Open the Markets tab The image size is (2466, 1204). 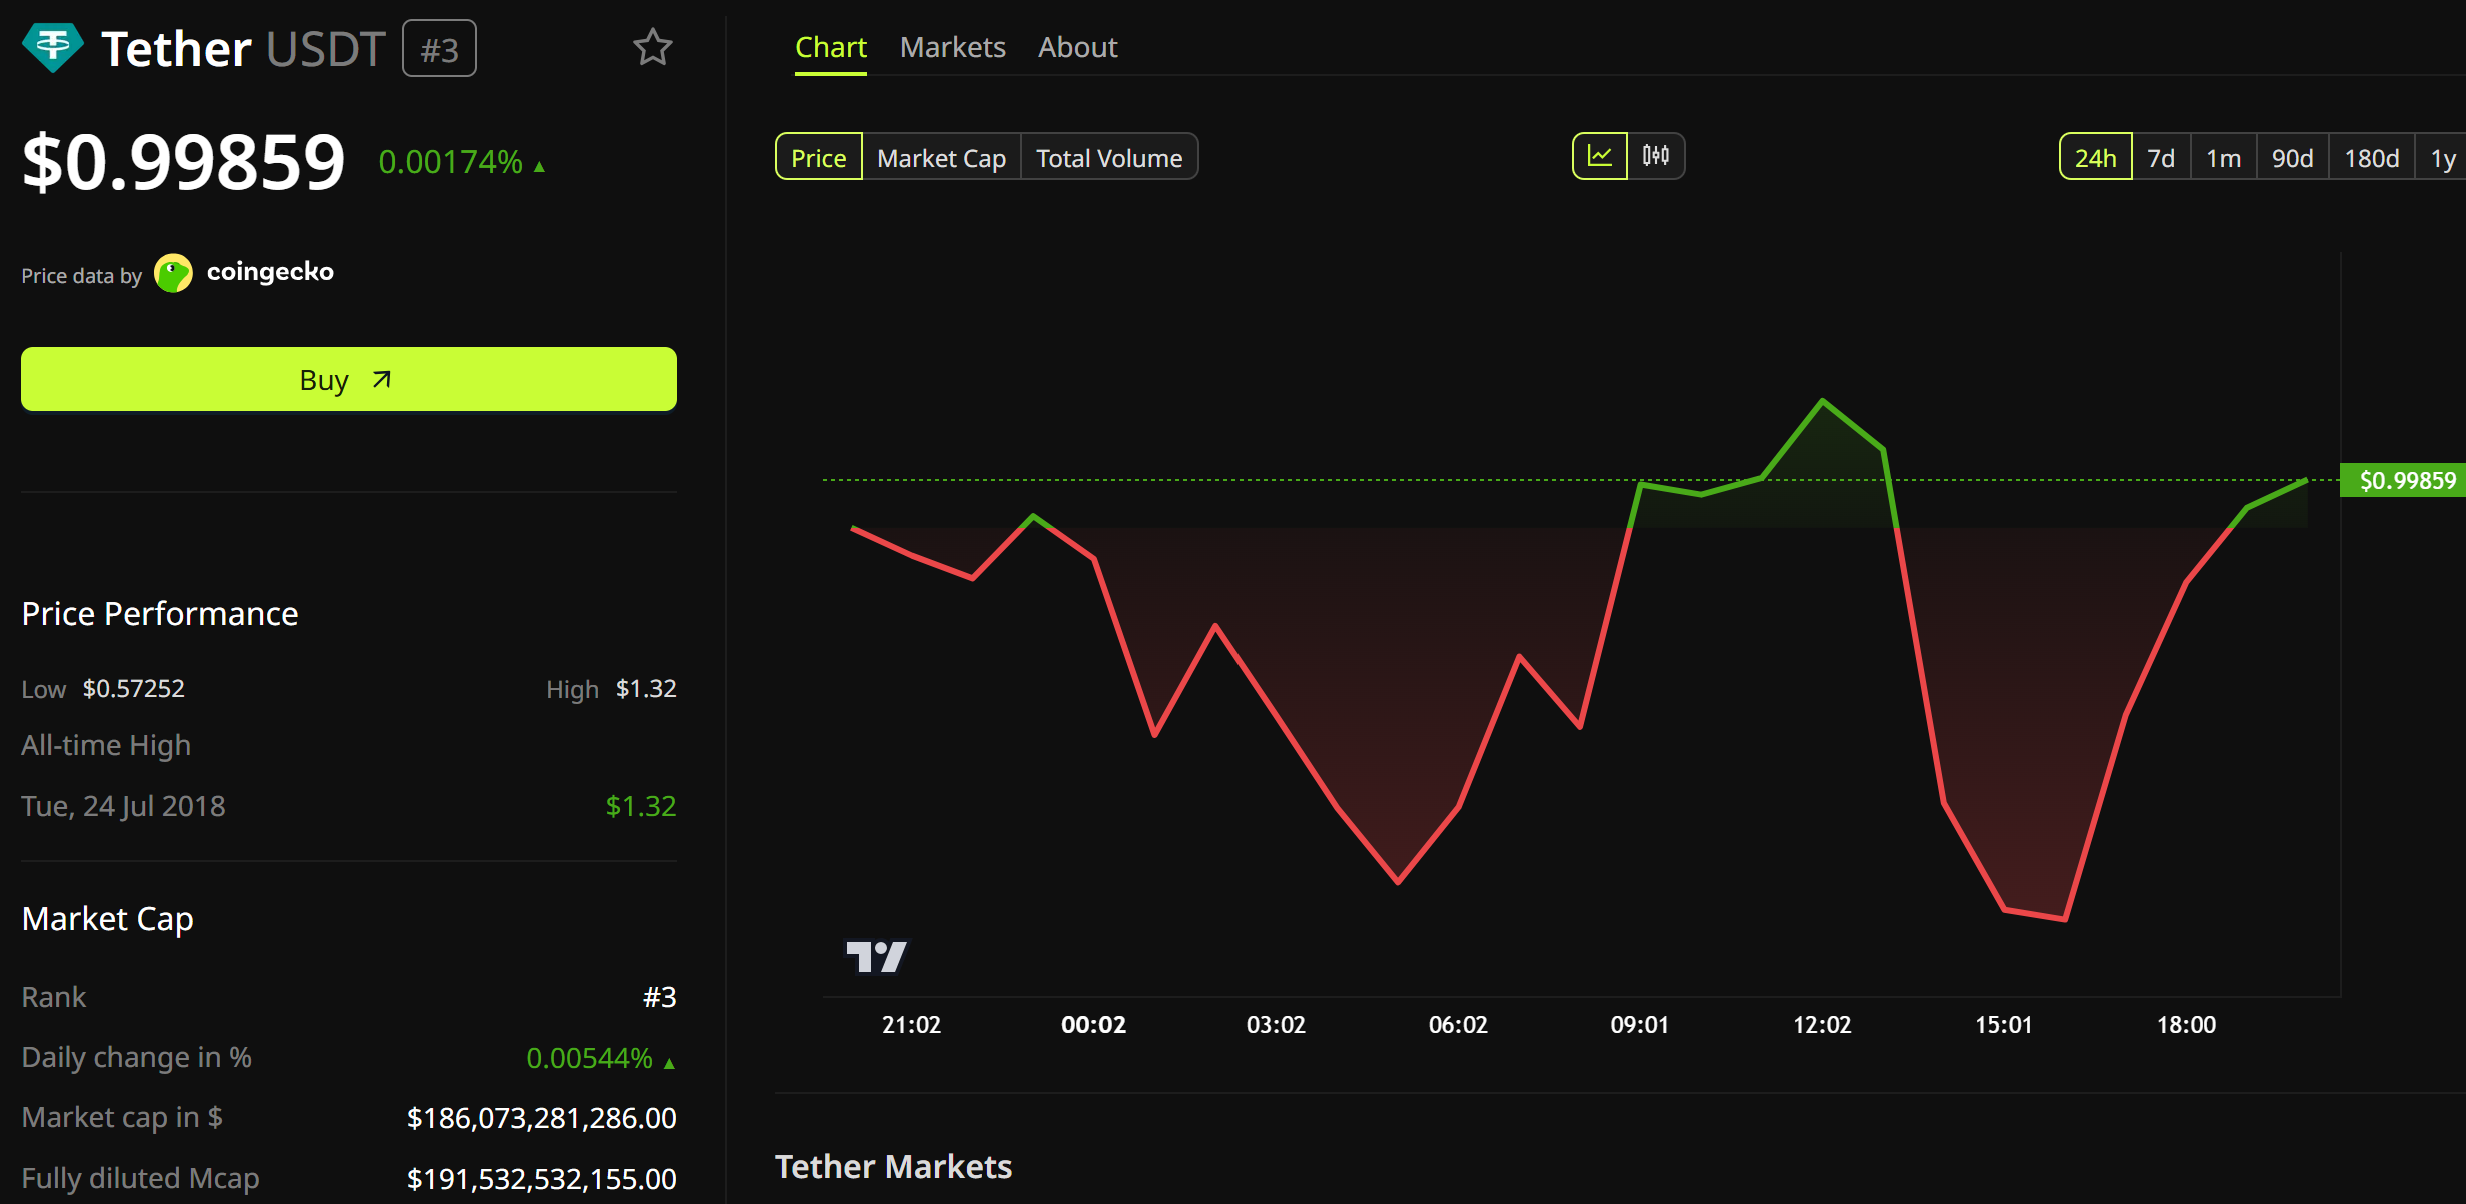952,47
